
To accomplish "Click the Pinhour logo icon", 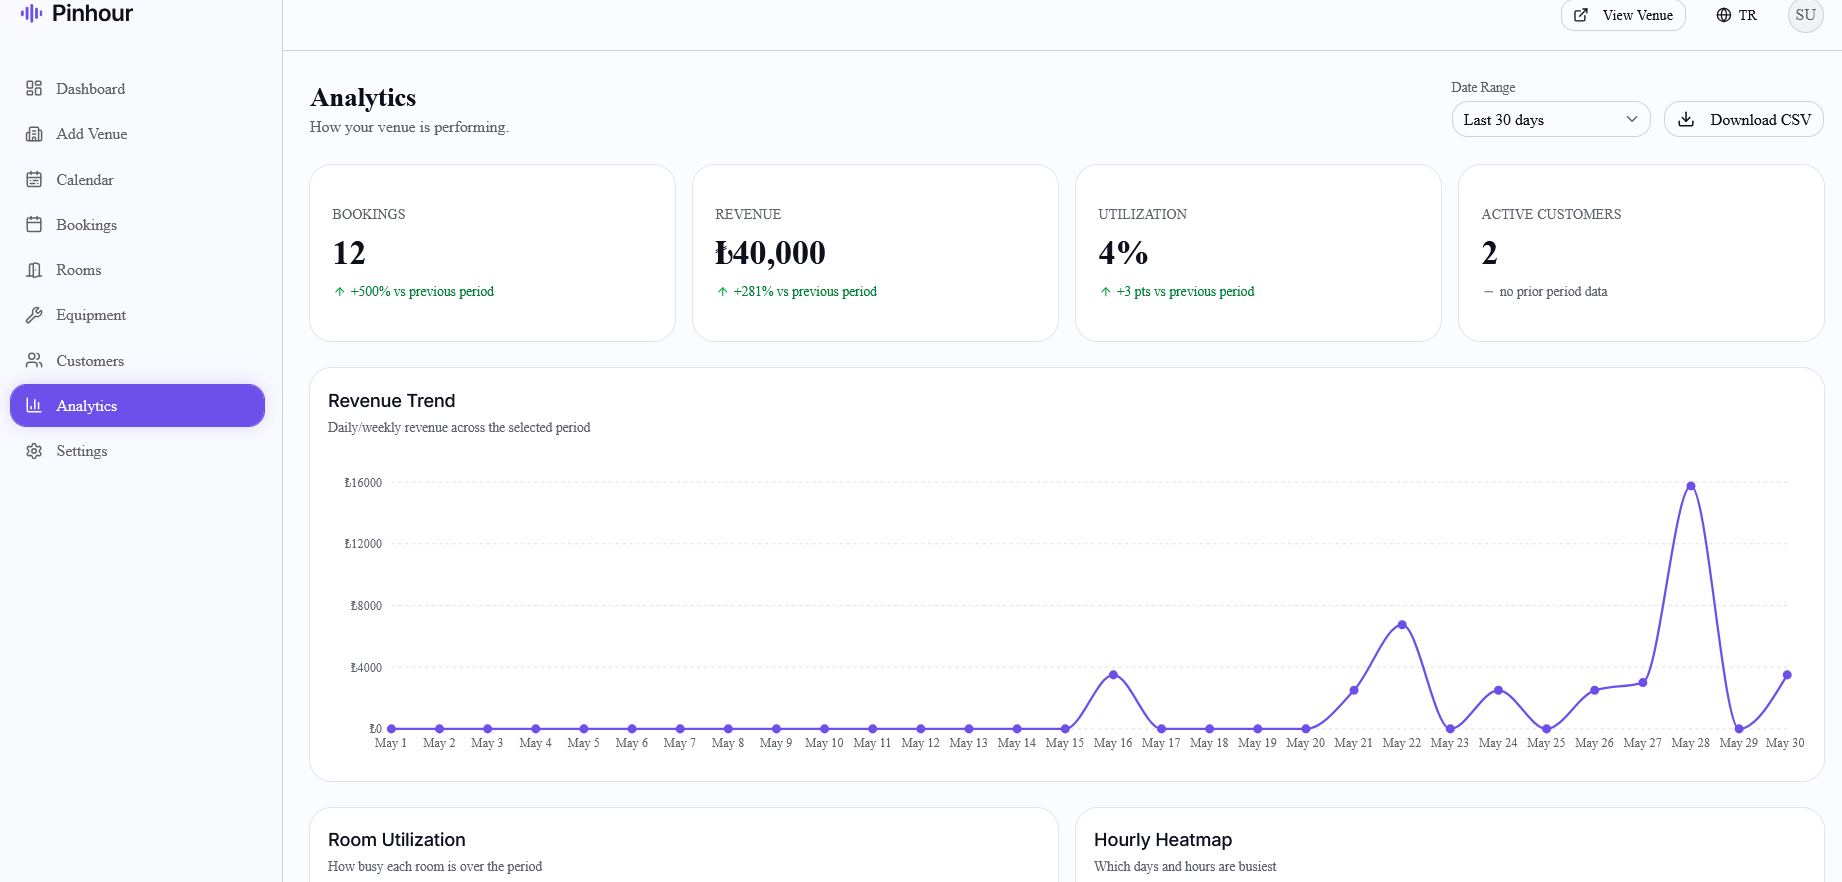I will (x=32, y=13).
